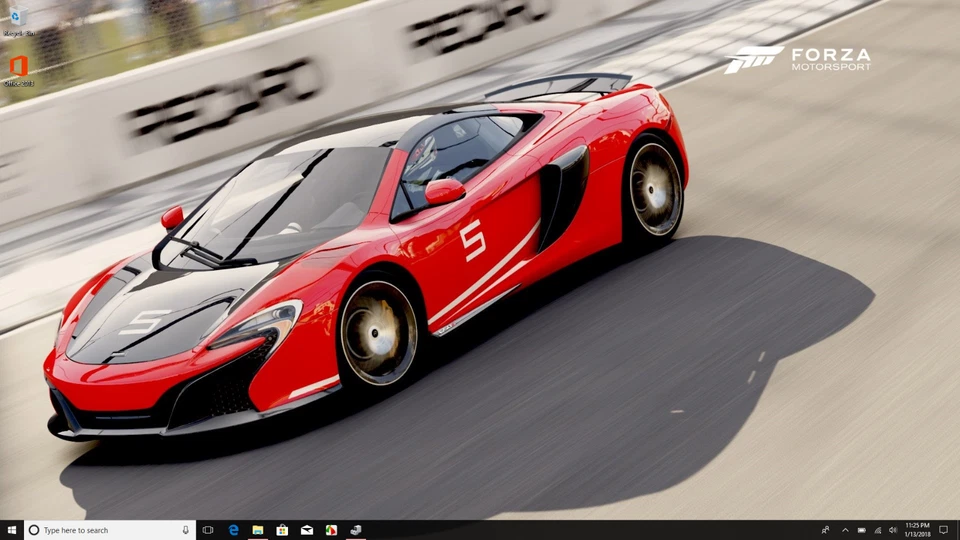Open the Windows Start menu
Image resolution: width=960 pixels, height=540 pixels.
[10, 530]
